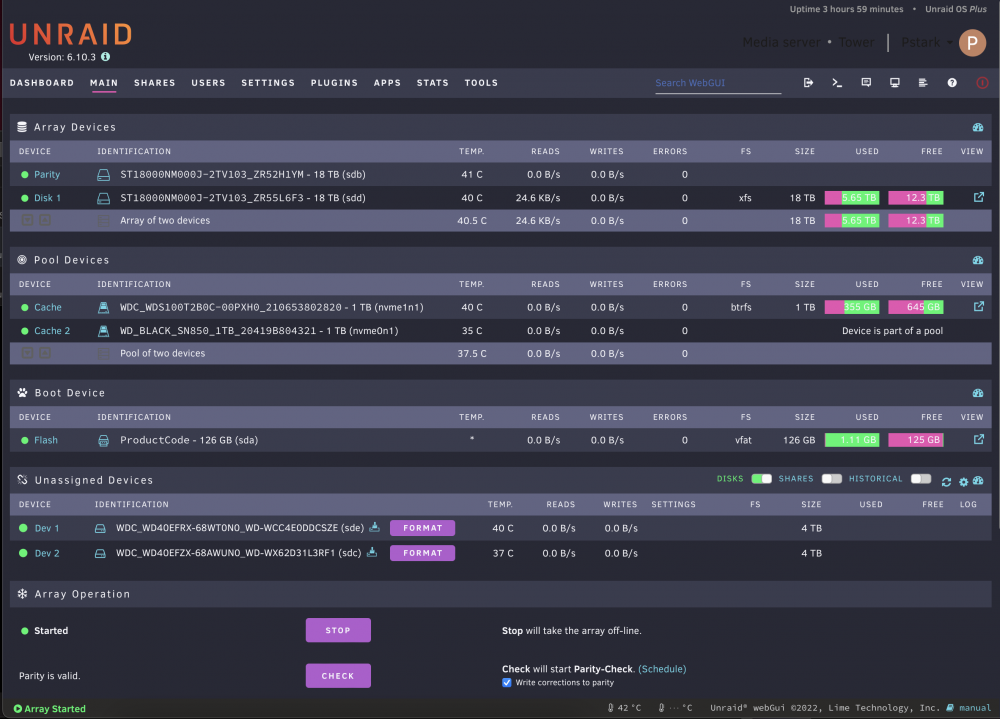Click the feedback speech bubble icon
1000x719 pixels.
coord(866,83)
